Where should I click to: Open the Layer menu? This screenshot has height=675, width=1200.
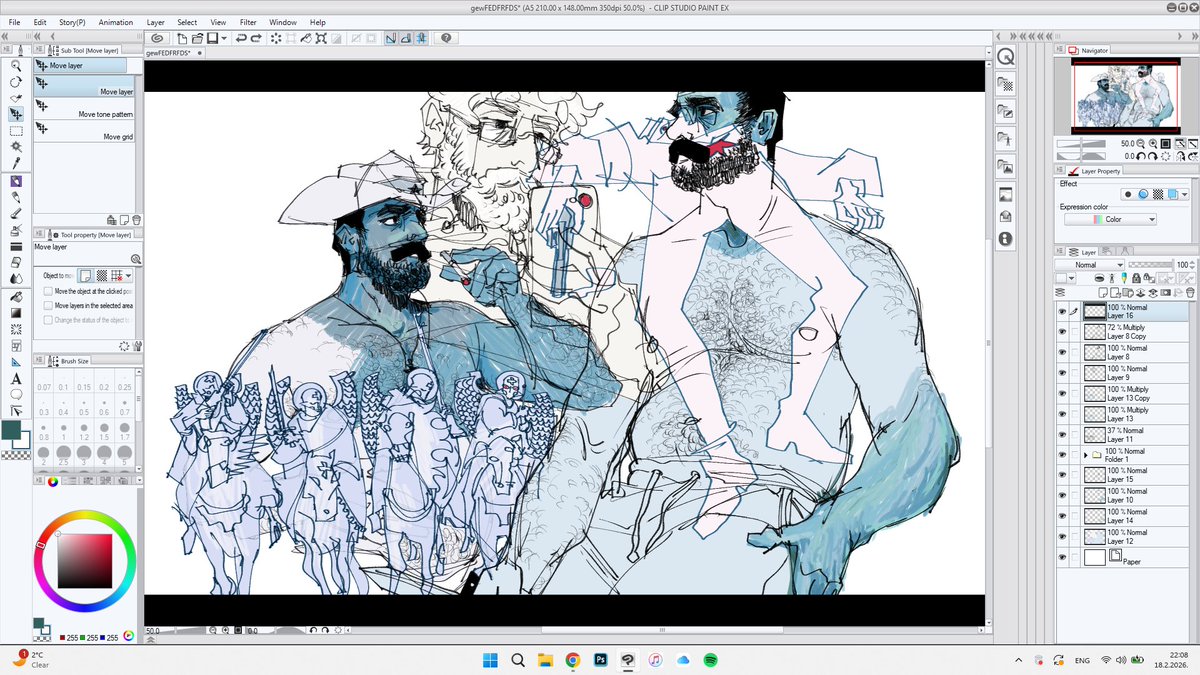pos(155,22)
